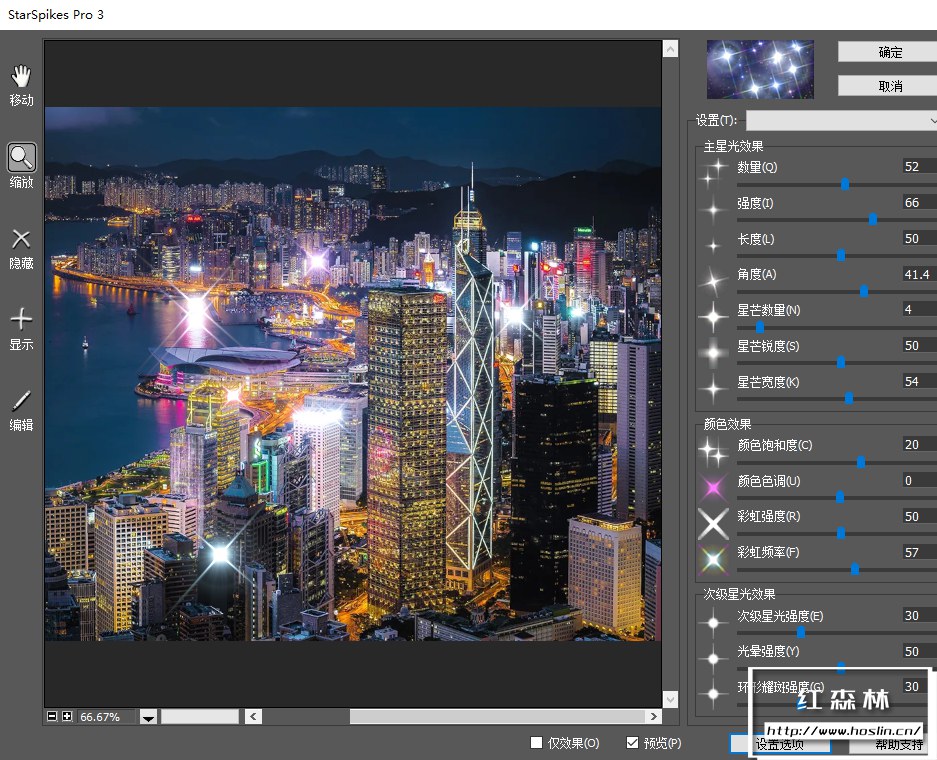
Task: Adjust the 数量(Q) slider handle
Action: (845, 185)
